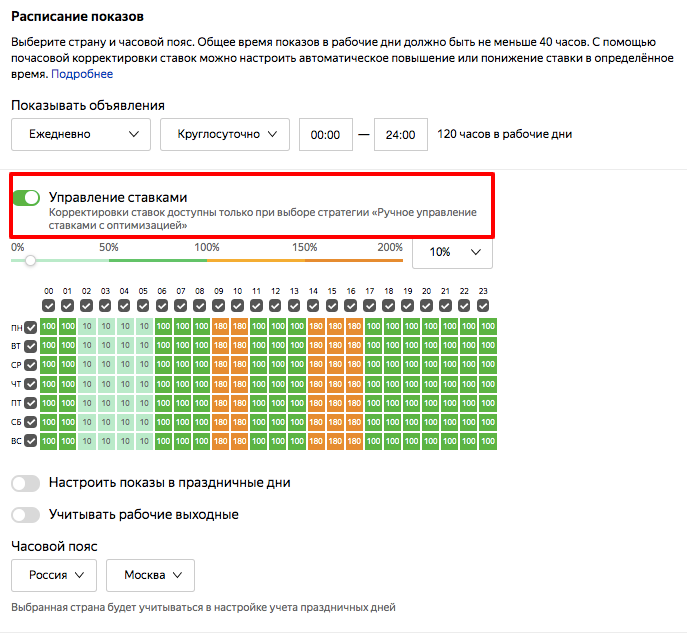Click the bid adjustment slider handle

[31, 260]
